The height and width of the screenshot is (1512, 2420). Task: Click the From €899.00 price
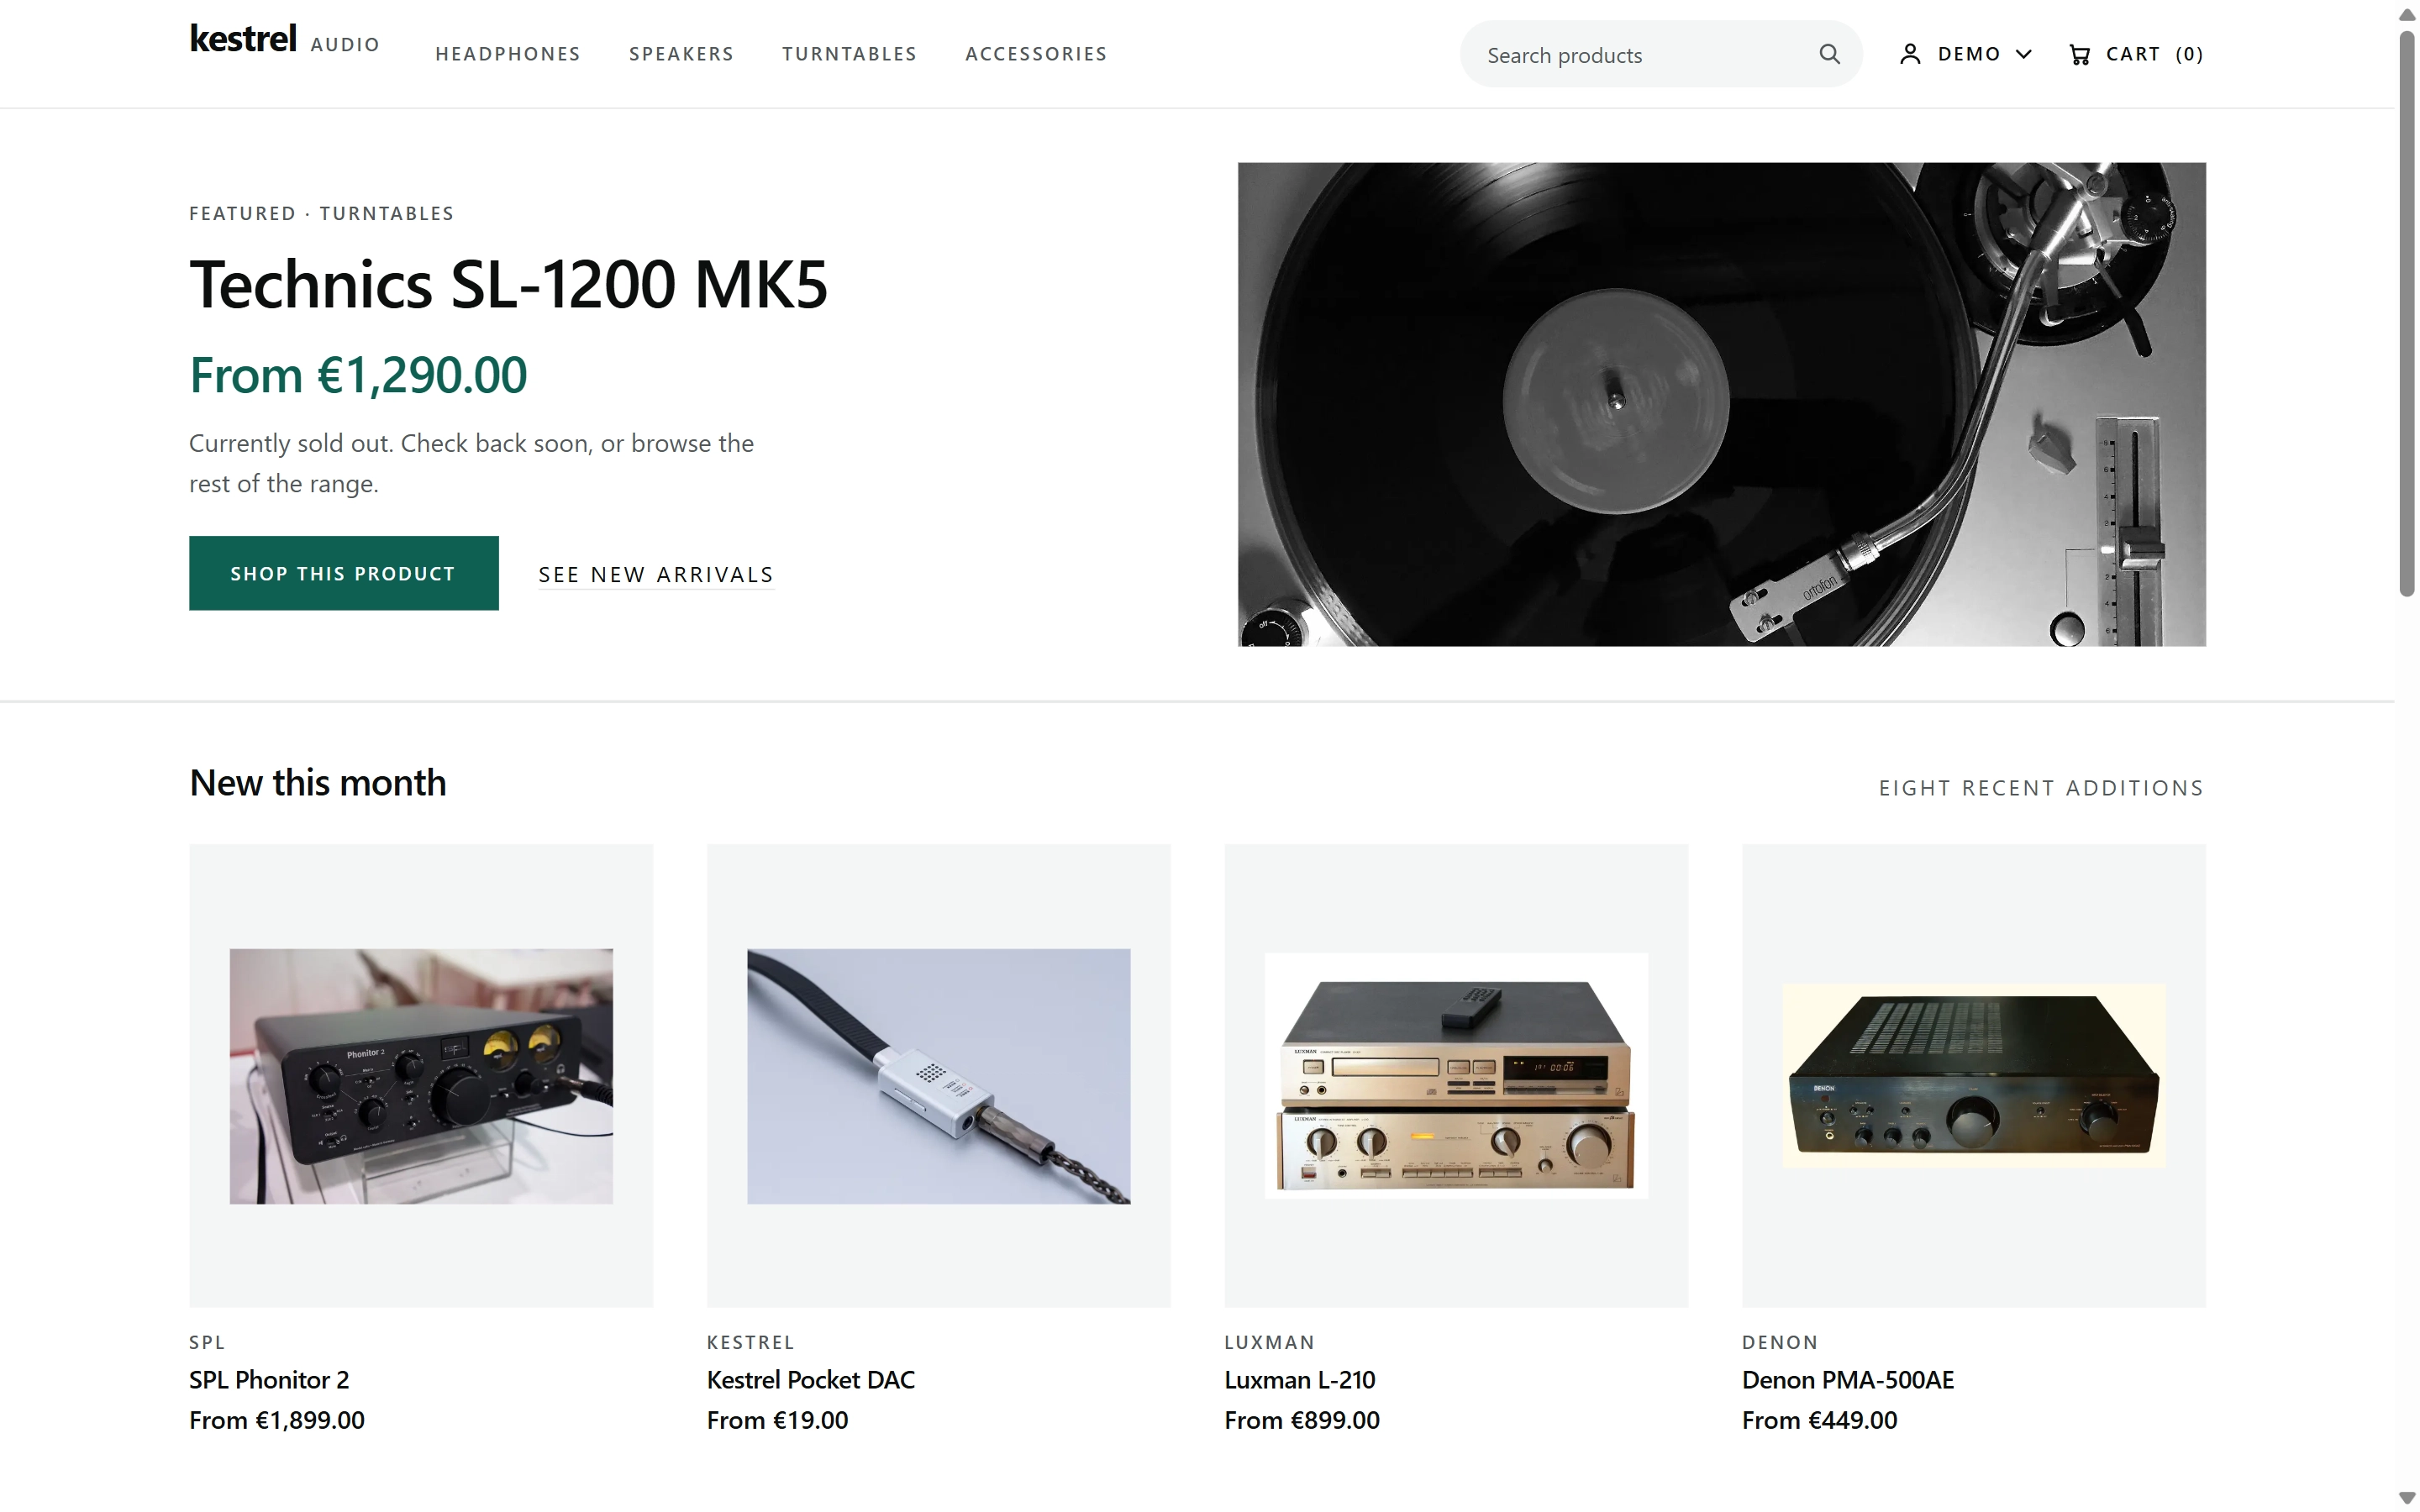(x=1302, y=1420)
